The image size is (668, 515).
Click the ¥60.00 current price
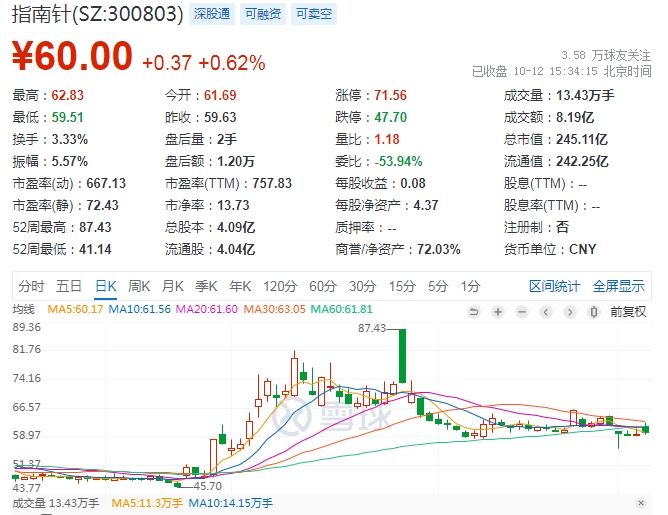[x=72, y=55]
